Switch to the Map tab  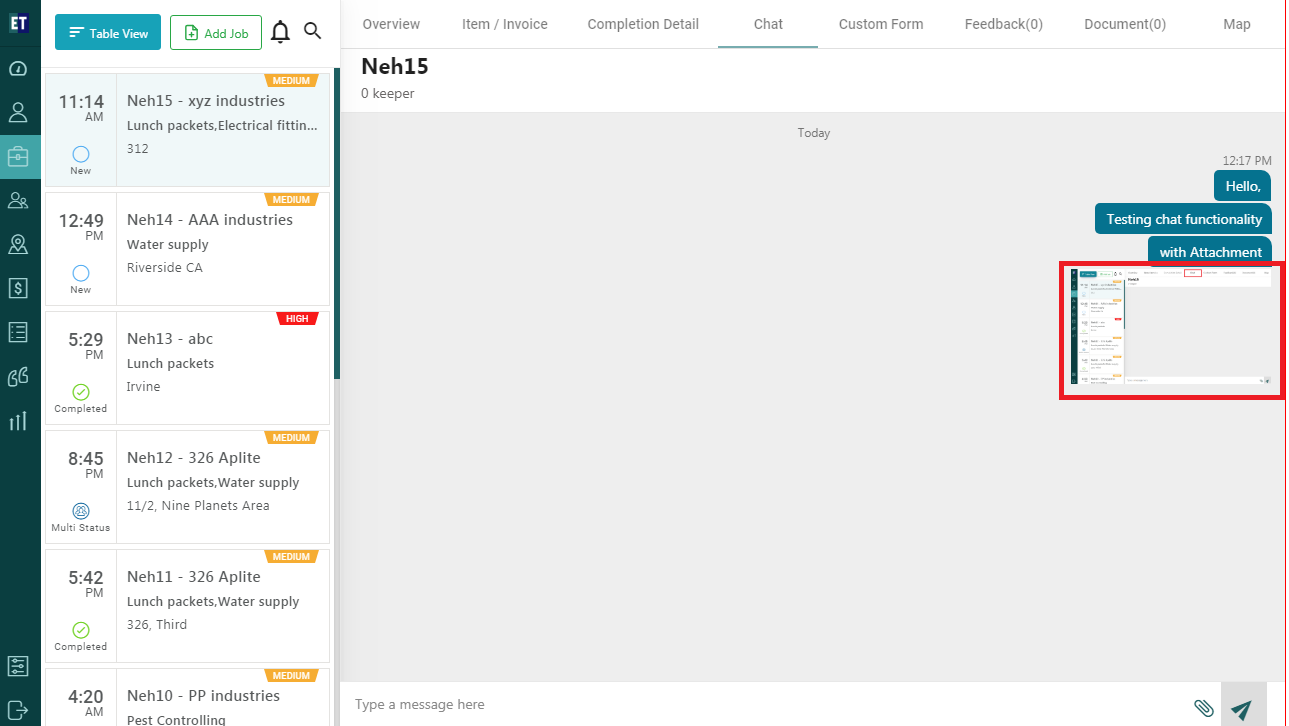[x=1237, y=24]
